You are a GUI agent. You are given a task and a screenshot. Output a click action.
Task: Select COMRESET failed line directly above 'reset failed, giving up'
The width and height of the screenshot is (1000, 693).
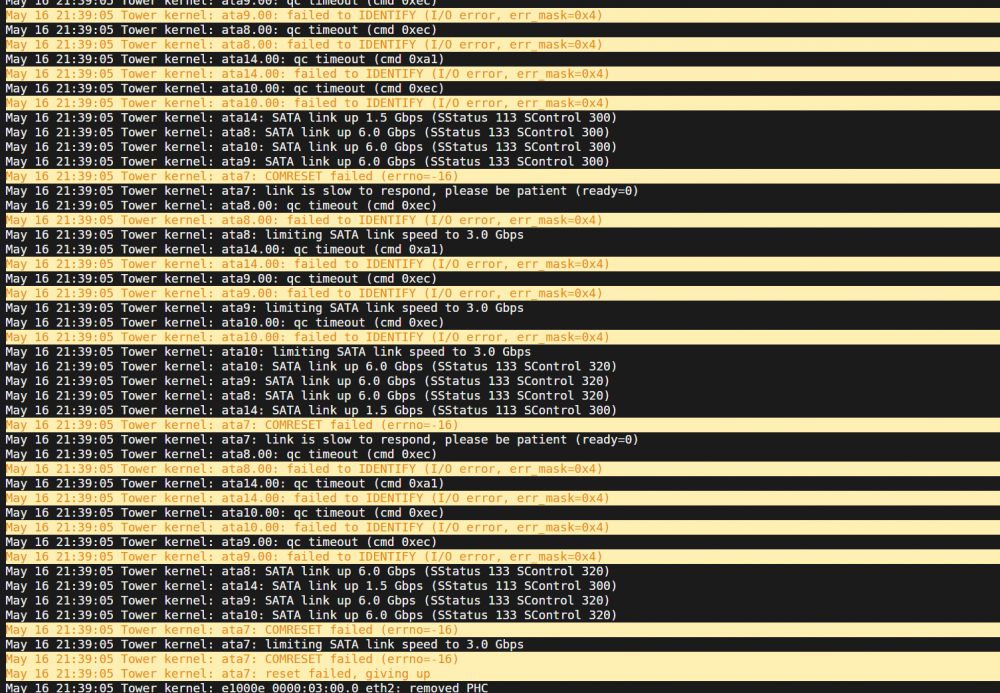(503, 659)
